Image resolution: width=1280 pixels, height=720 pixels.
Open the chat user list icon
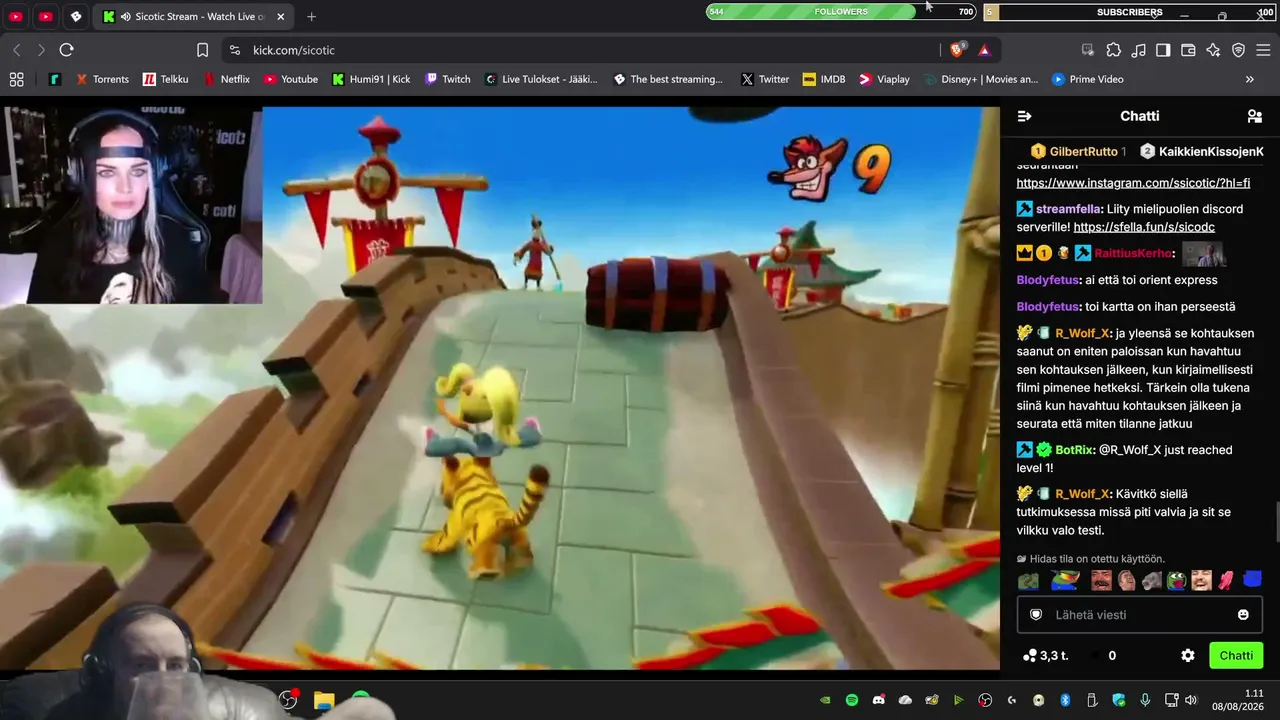[x=1254, y=116]
